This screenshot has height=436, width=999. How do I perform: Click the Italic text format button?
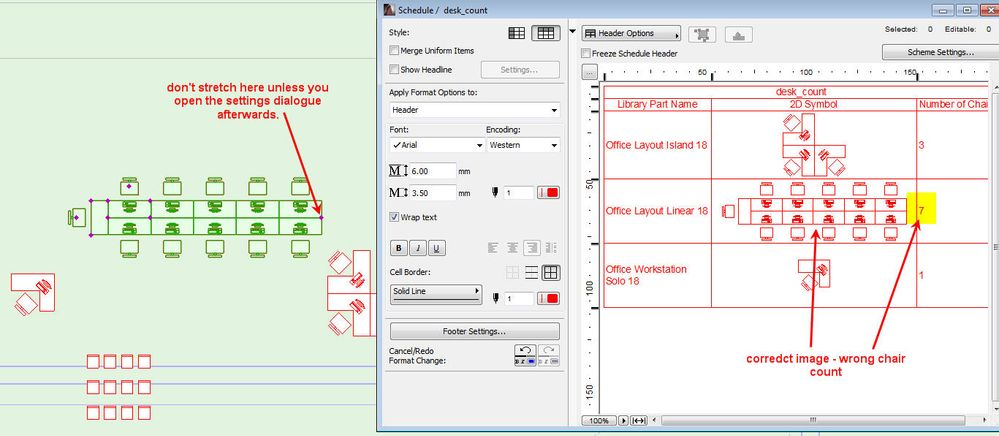click(x=417, y=248)
